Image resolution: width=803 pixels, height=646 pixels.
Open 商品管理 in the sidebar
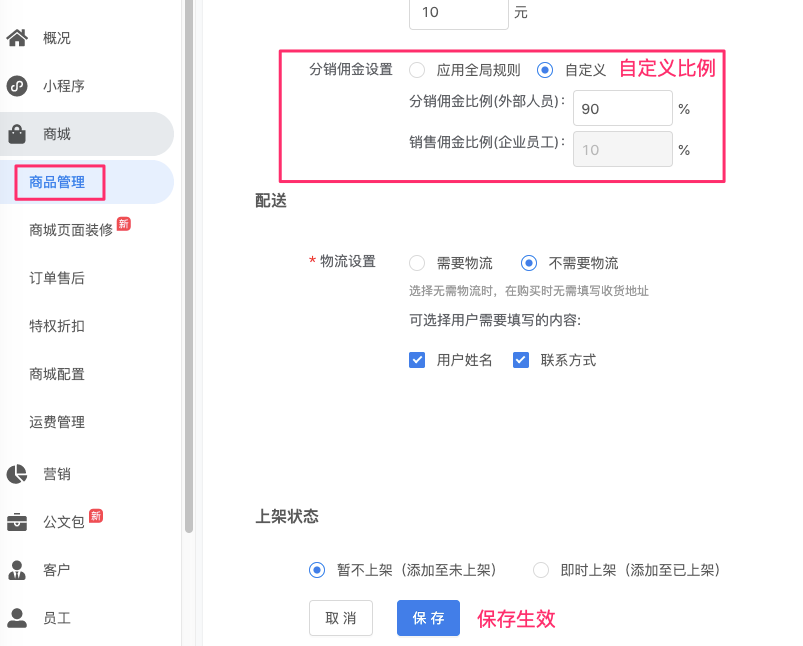tap(57, 182)
